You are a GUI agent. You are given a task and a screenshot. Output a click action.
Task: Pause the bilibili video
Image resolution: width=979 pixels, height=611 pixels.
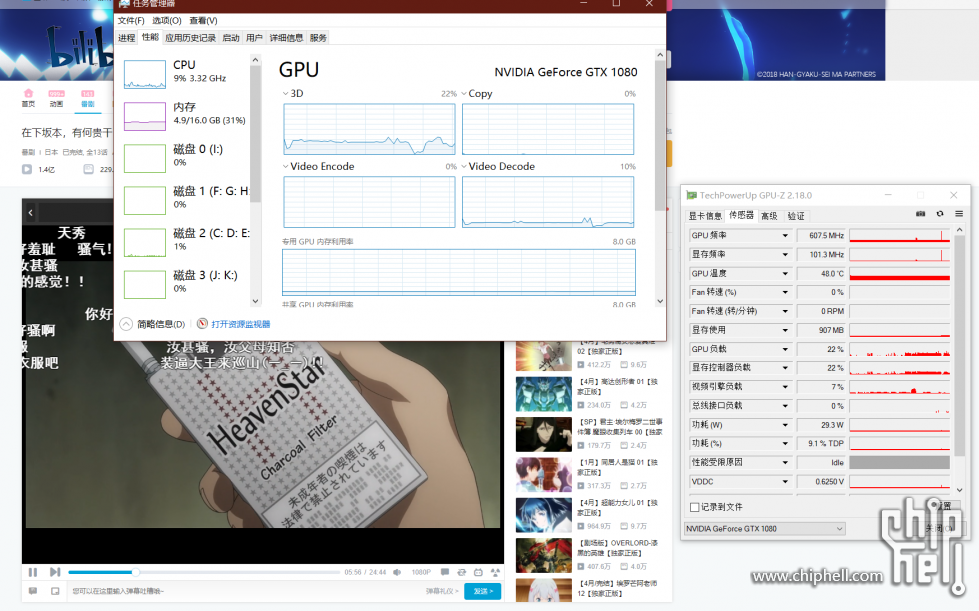33,572
